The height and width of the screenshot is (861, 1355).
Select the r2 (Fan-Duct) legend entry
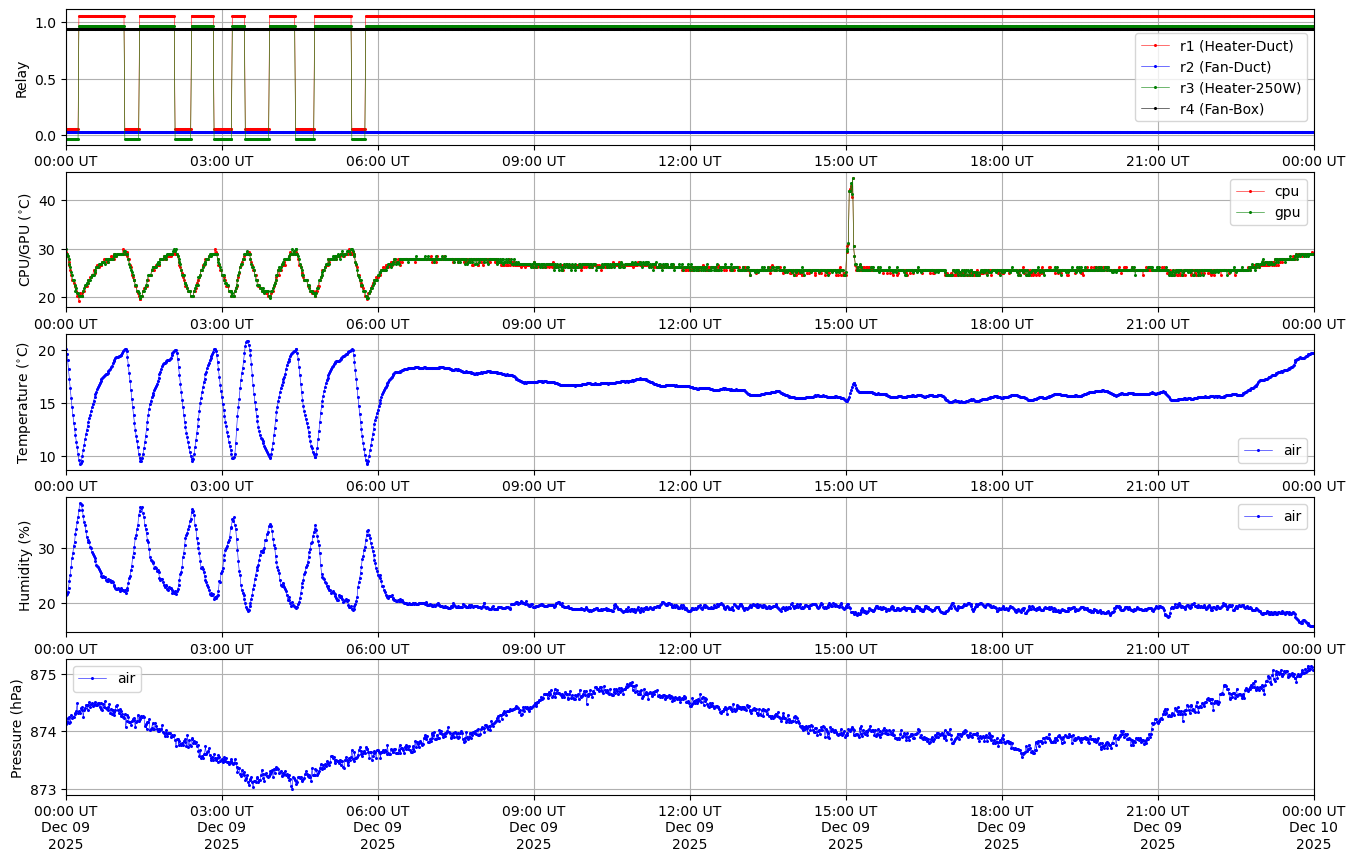coord(1225,66)
